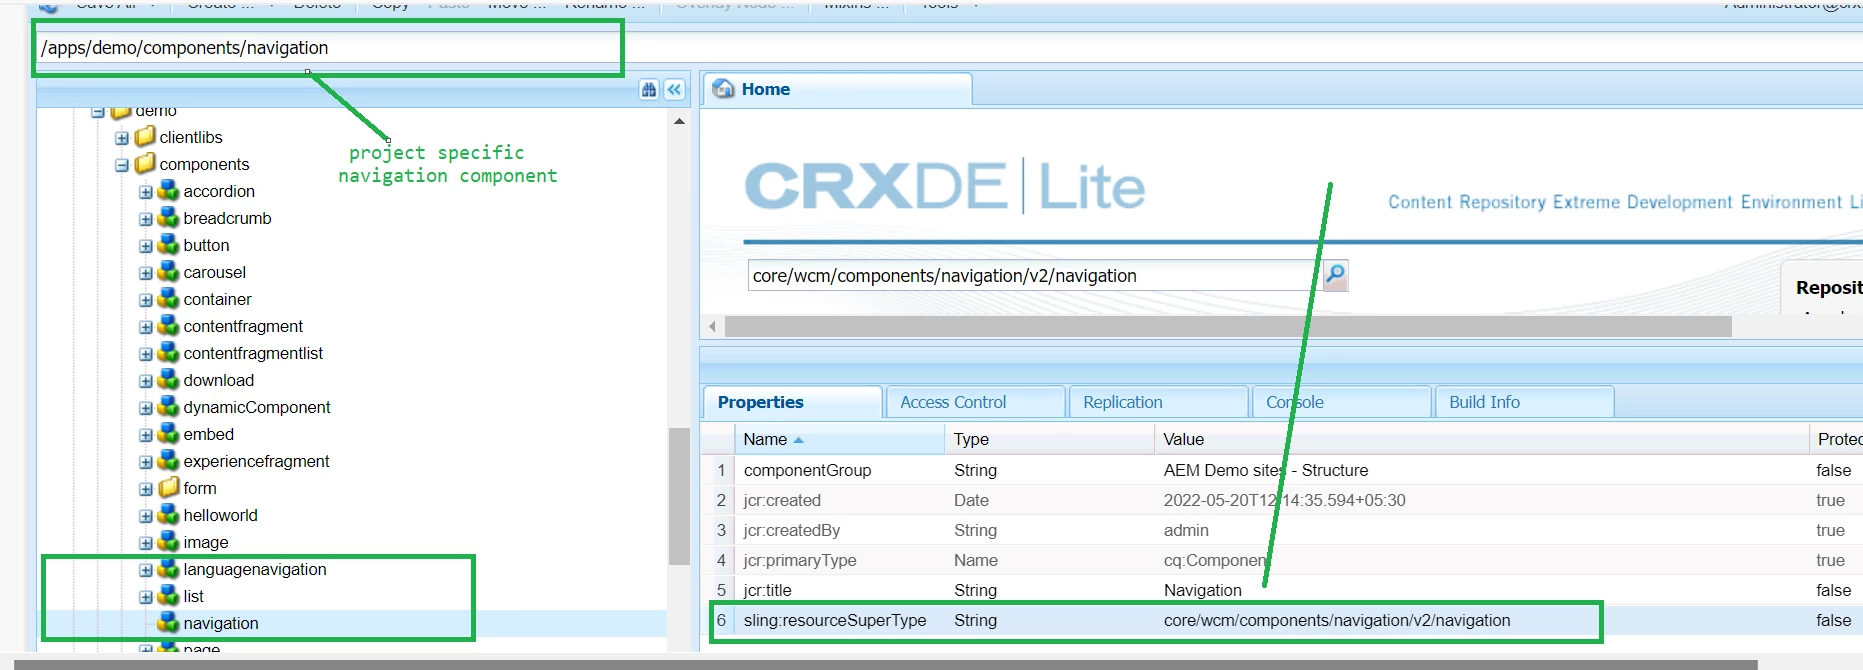This screenshot has height=670, width=1863.
Task: Select the download tree item
Action: point(218,380)
